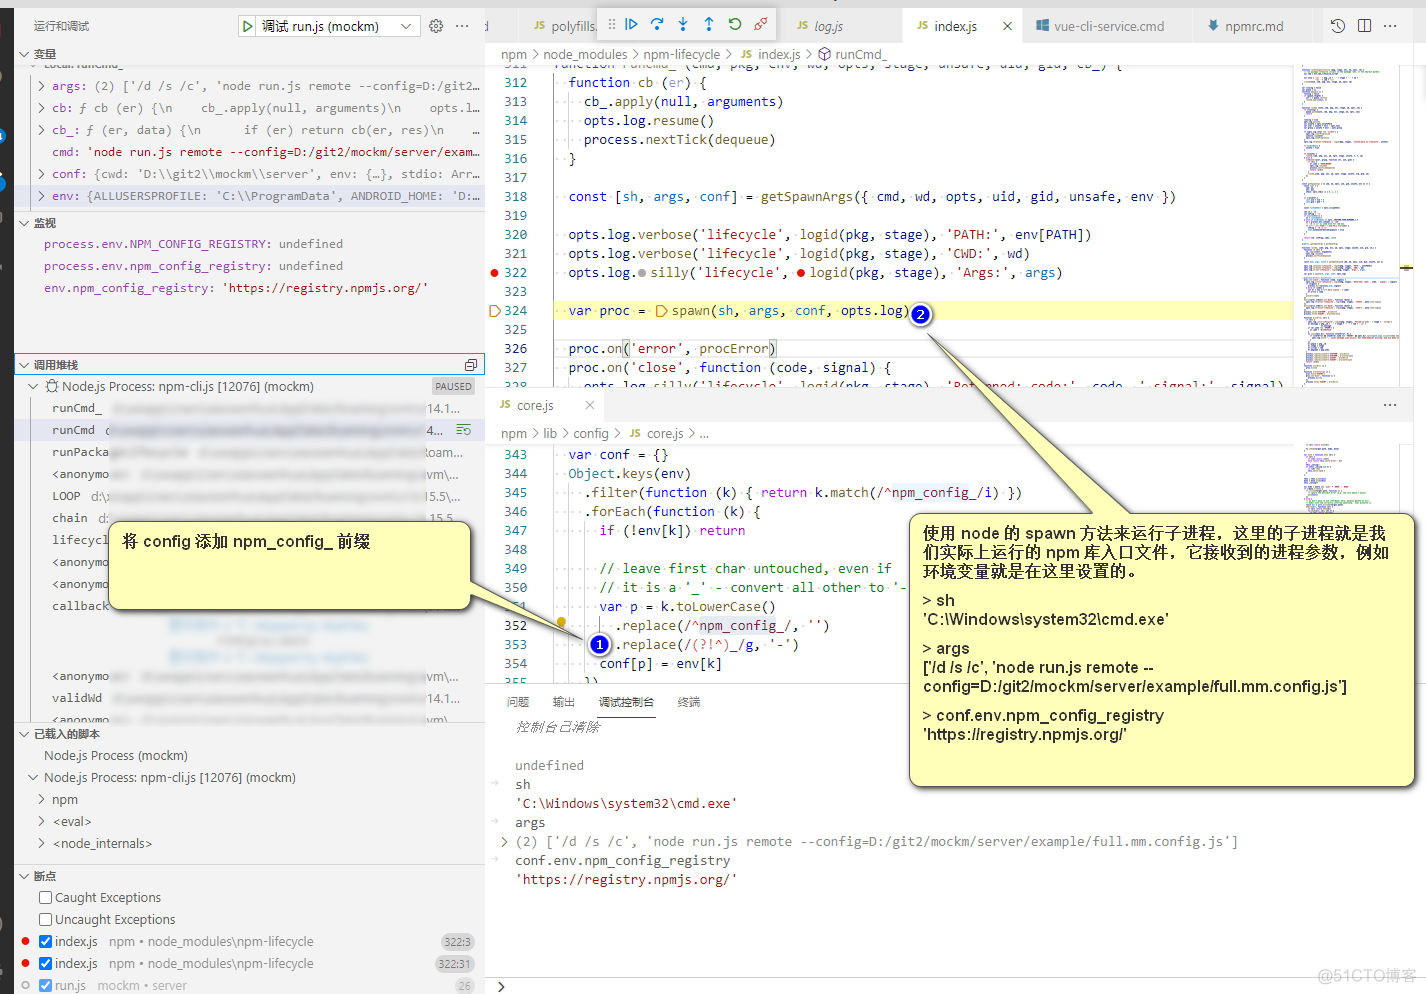This screenshot has height=994, width=1426.
Task: Click red breakpoint dot for index.js 322:3
Action: (x=25, y=941)
